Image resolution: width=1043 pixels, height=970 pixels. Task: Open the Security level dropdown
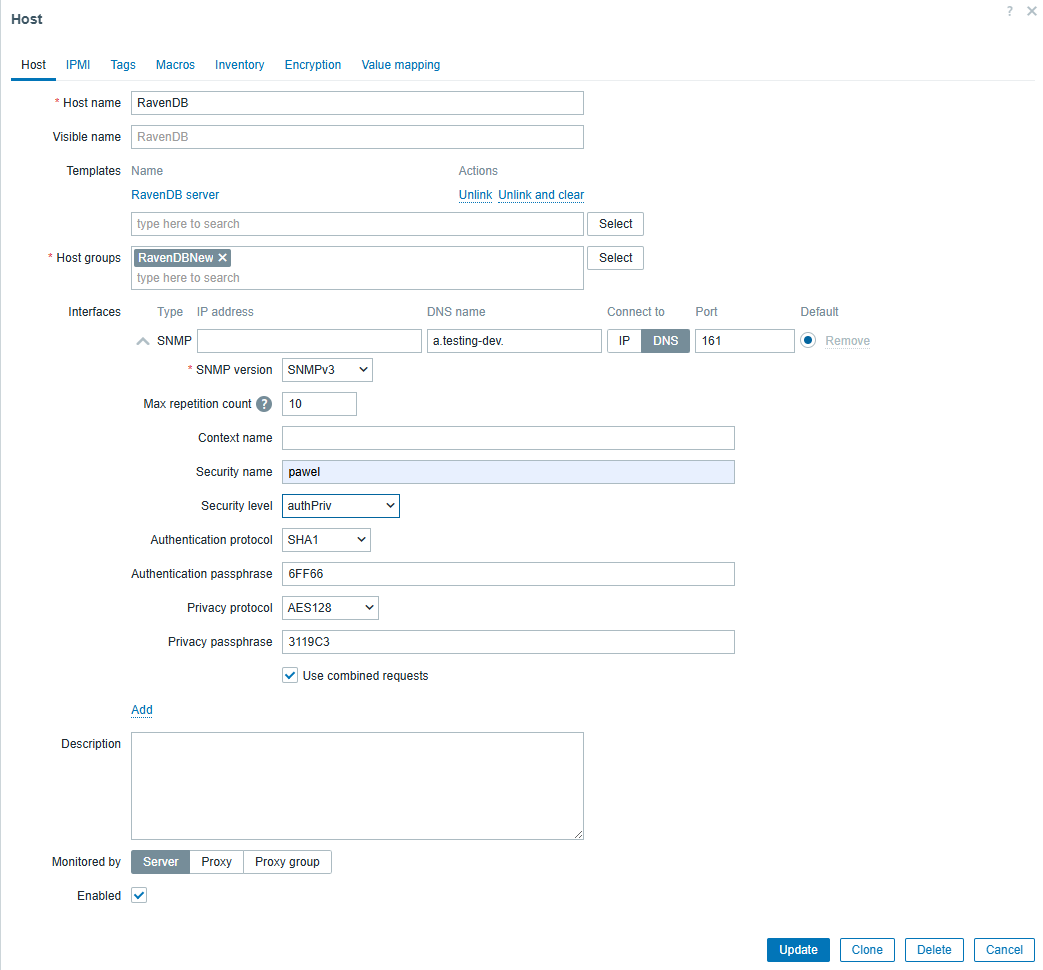click(340, 506)
